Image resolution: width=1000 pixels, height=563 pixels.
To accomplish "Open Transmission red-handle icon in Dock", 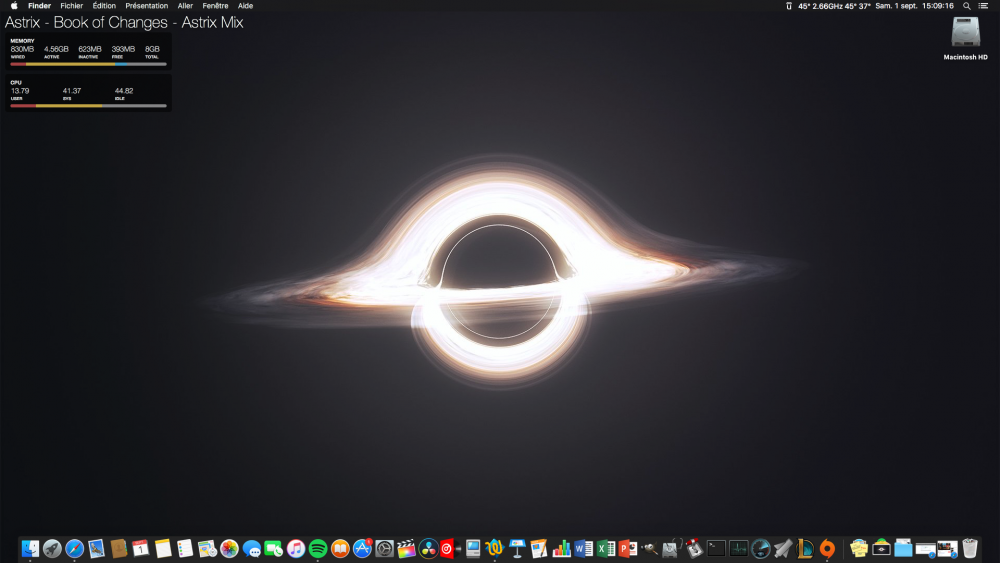I will coord(694,548).
